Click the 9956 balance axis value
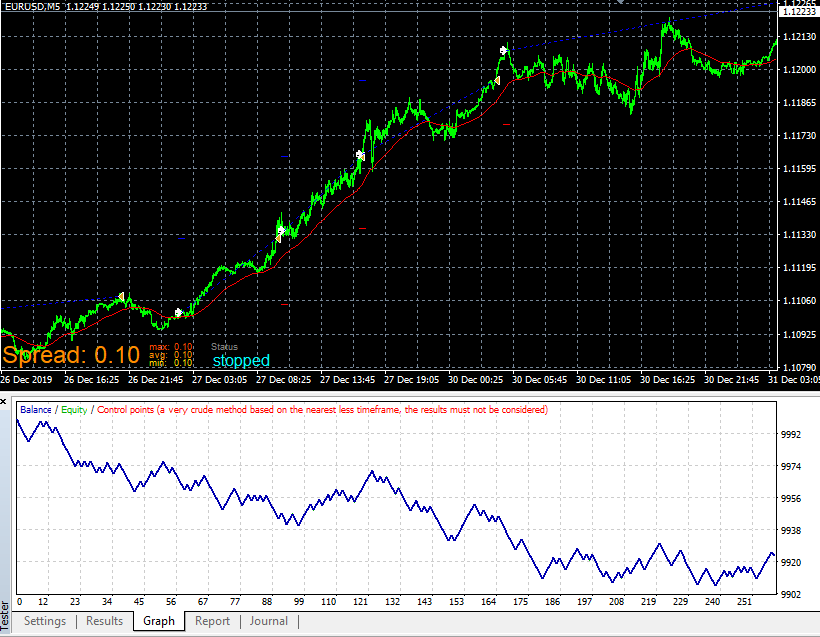This screenshot has width=820, height=637. click(791, 498)
